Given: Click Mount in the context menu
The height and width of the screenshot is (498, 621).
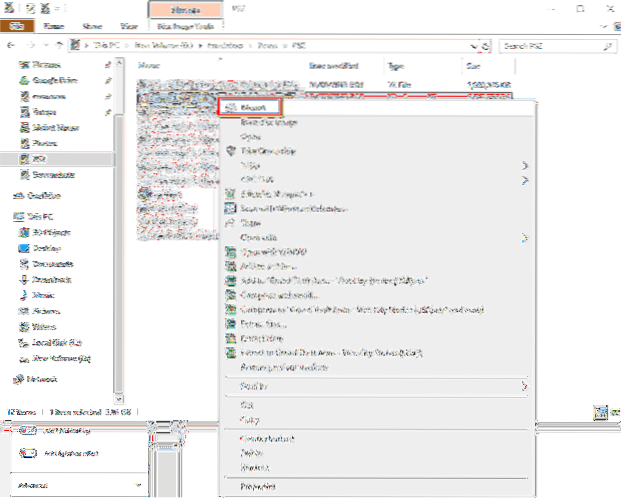Looking at the screenshot, I should (x=250, y=103).
